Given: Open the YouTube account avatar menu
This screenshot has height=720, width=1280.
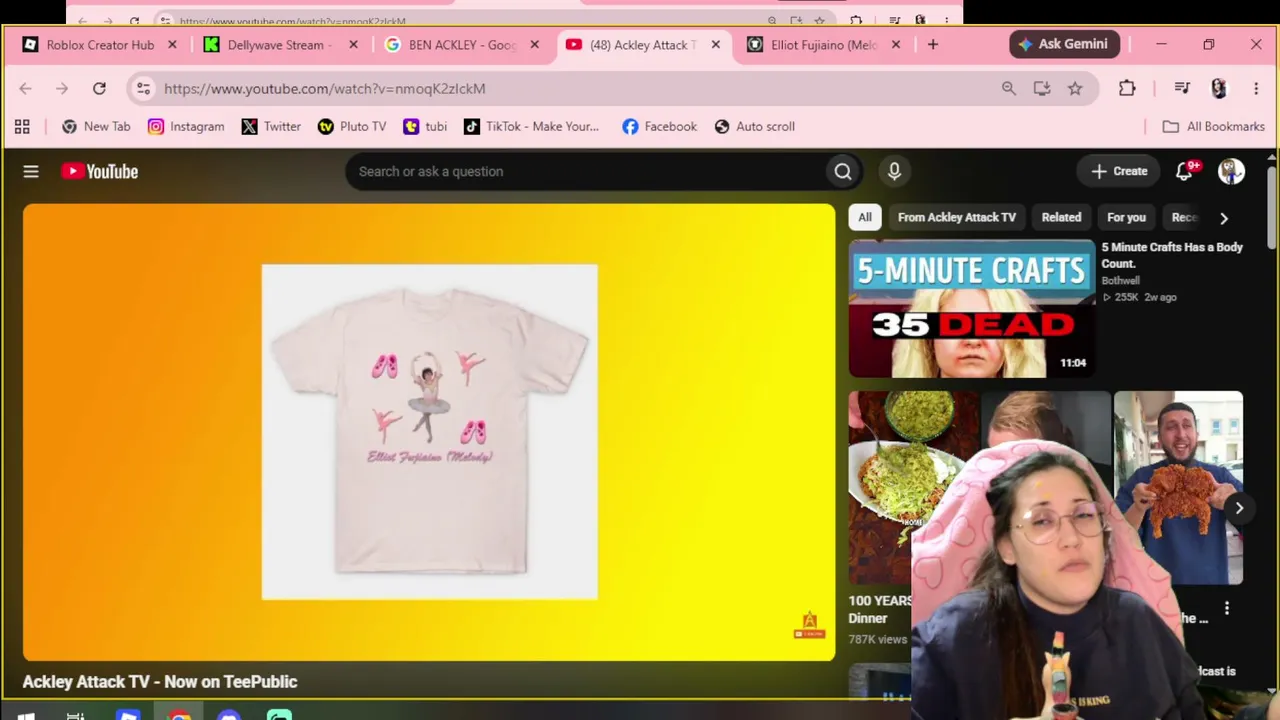Looking at the screenshot, I should coord(1231,172).
